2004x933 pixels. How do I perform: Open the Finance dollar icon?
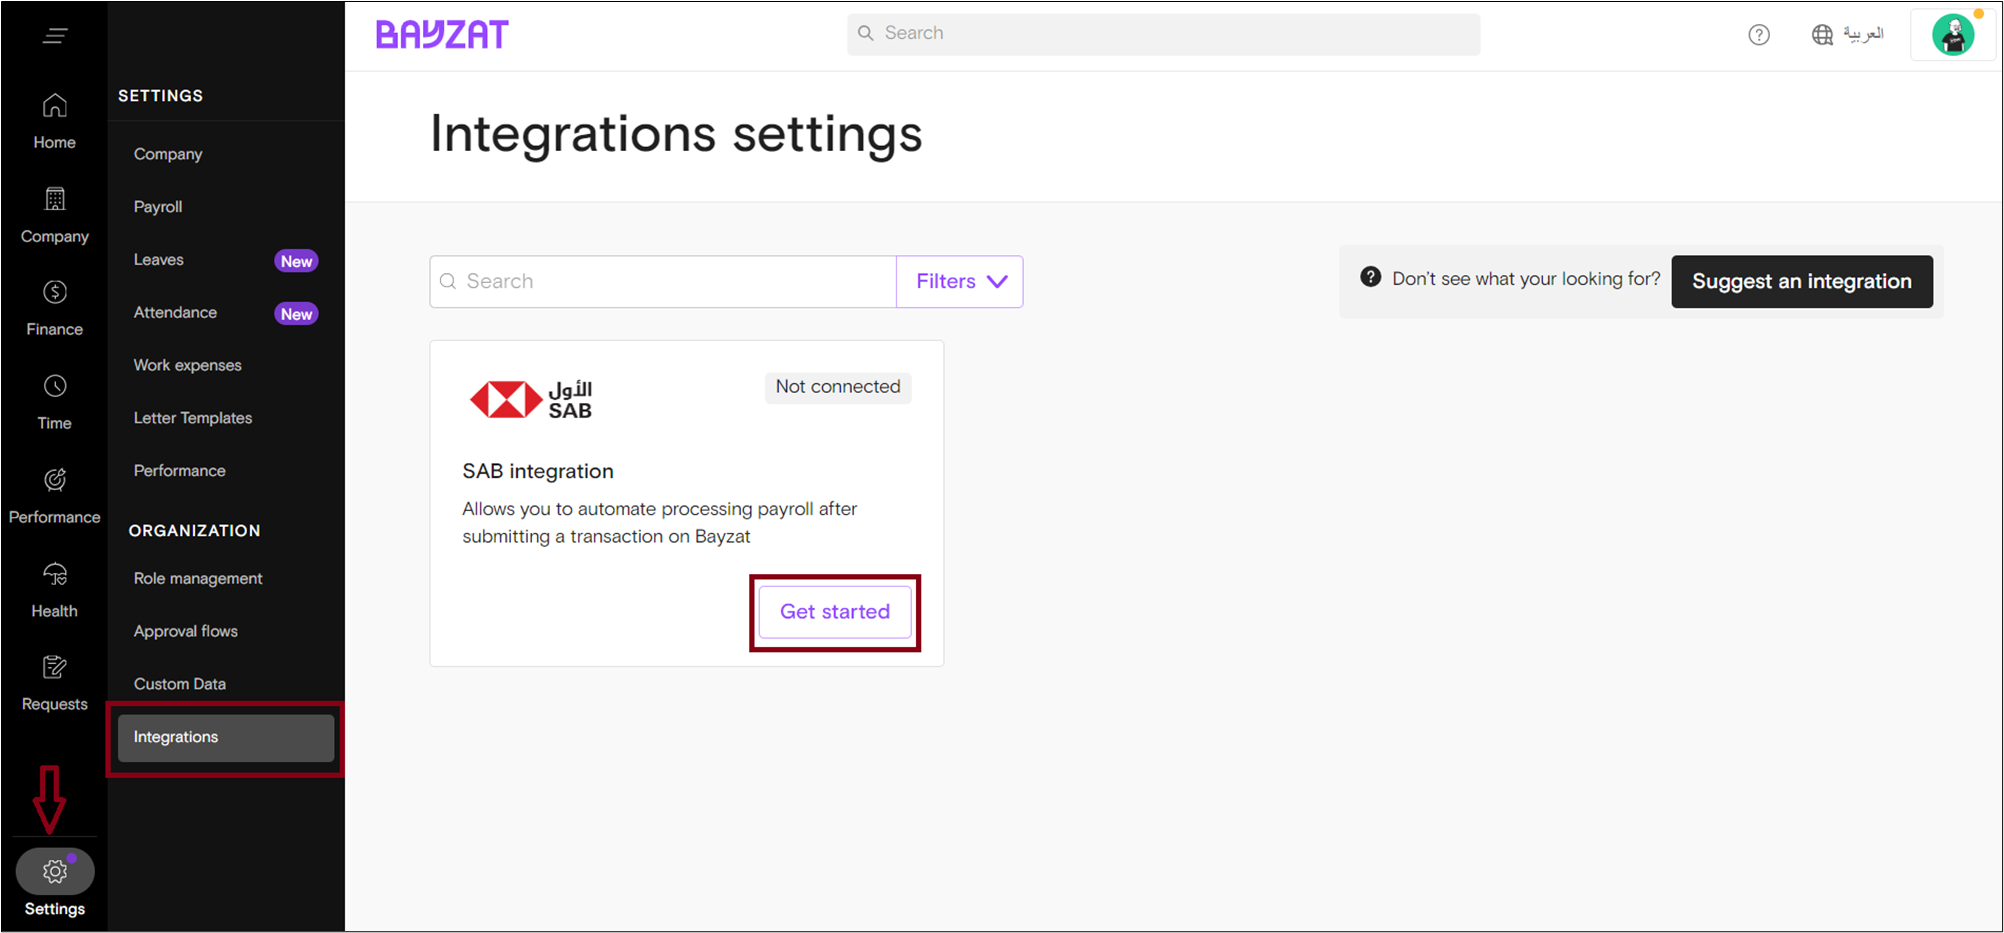[x=55, y=292]
